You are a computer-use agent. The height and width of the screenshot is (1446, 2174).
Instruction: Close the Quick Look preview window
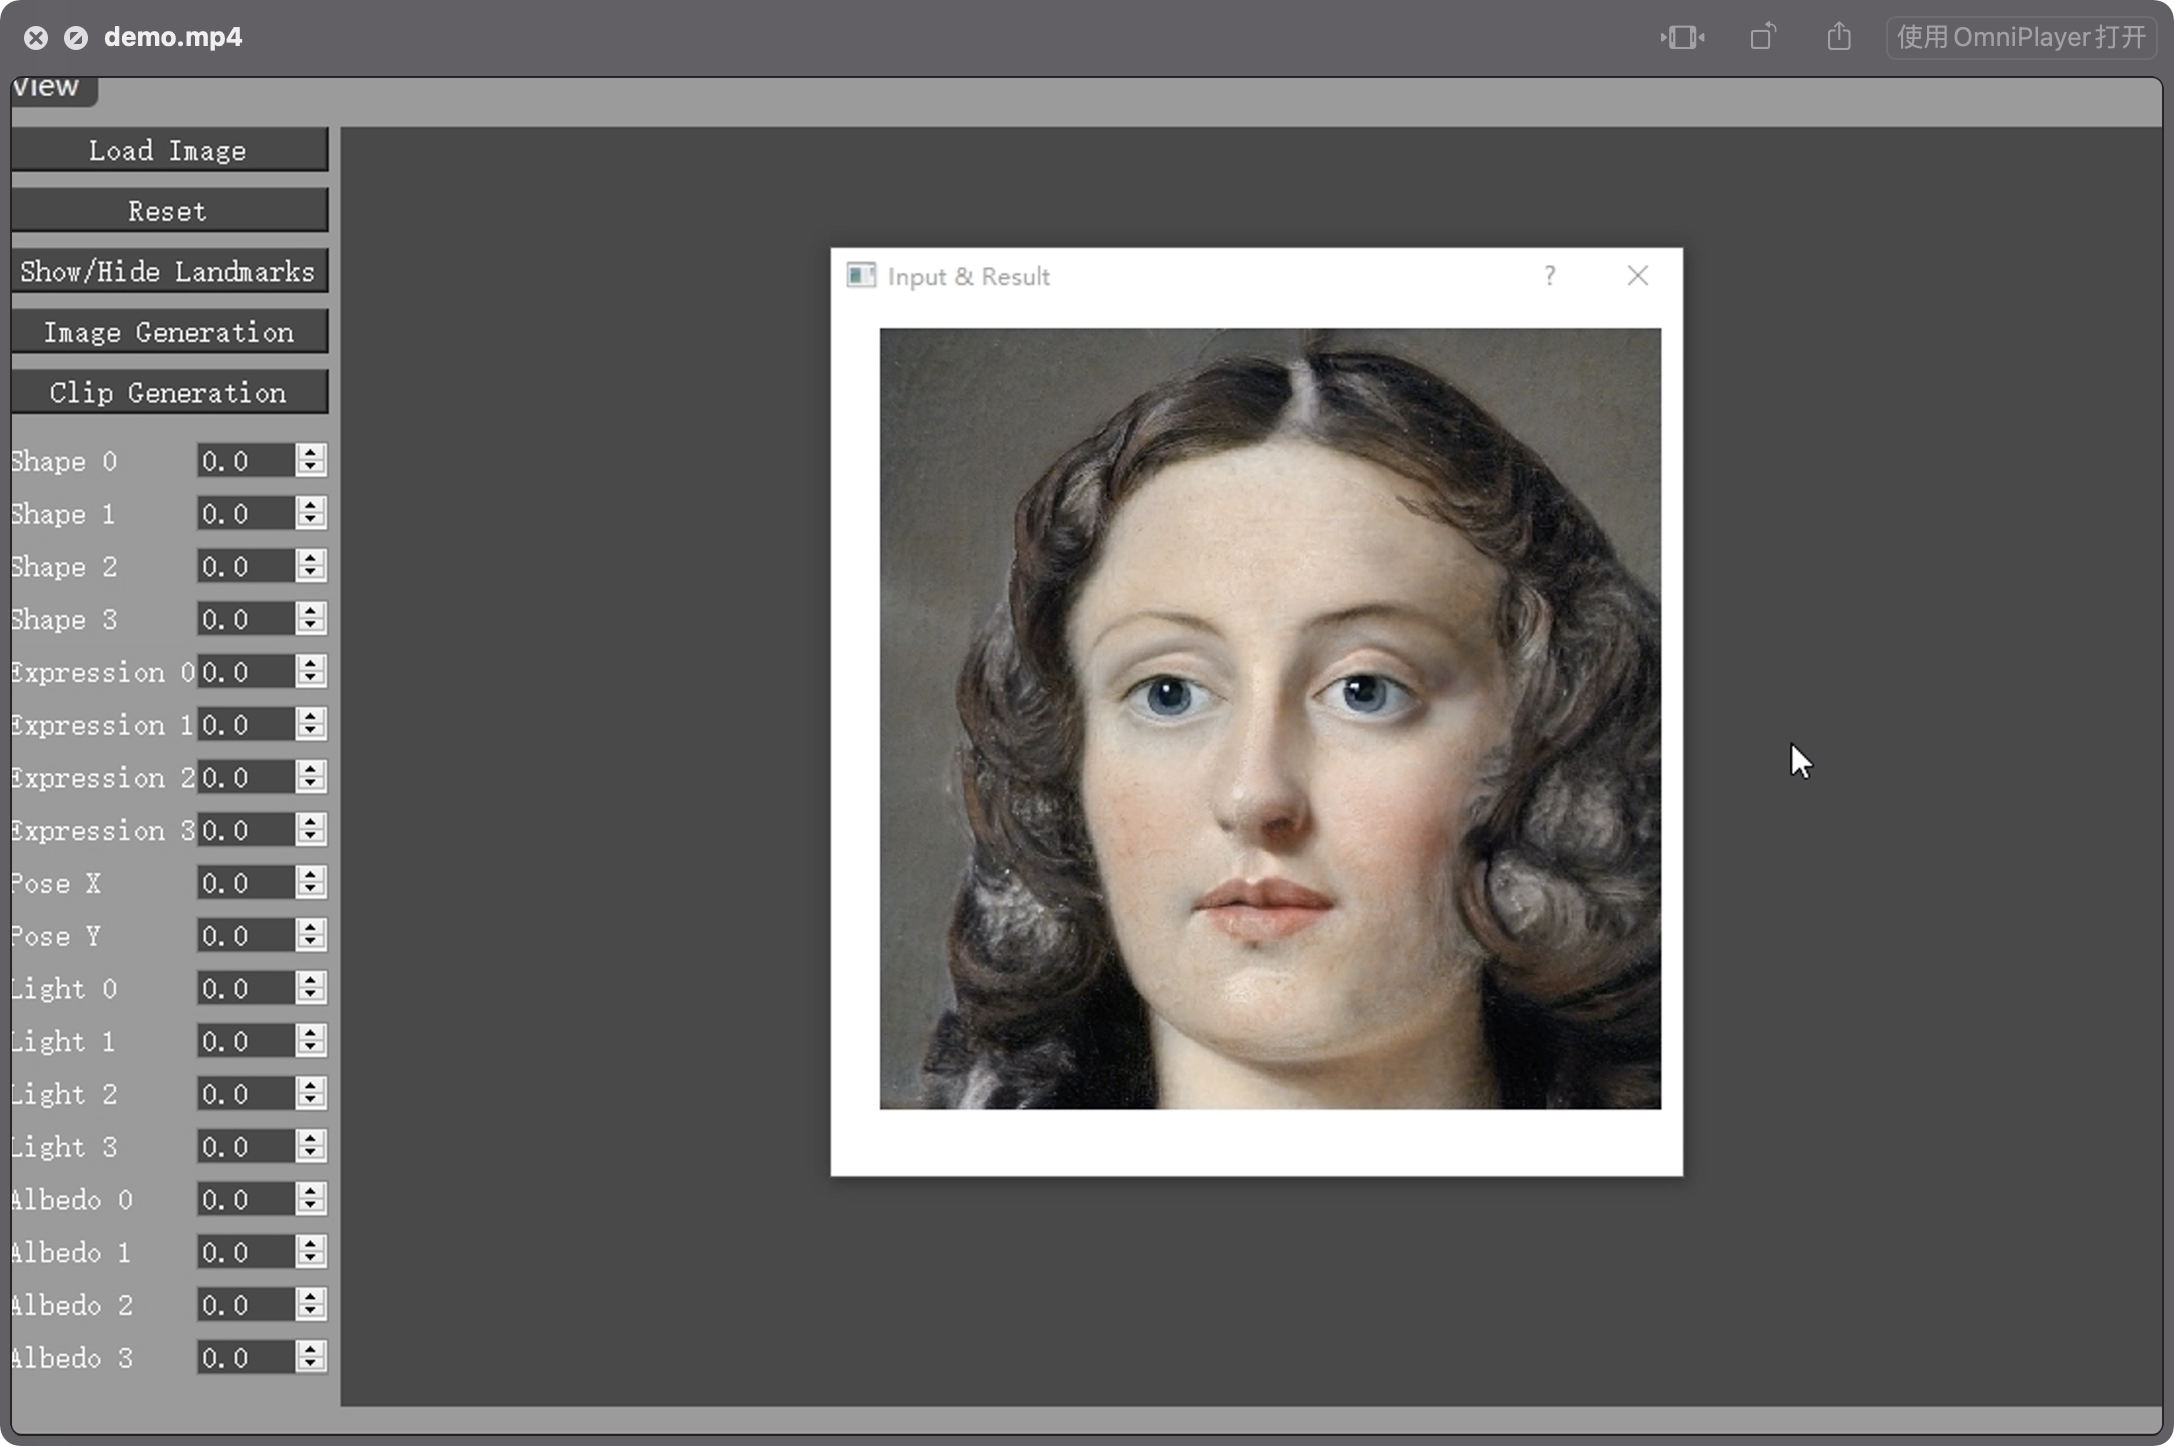(x=36, y=38)
